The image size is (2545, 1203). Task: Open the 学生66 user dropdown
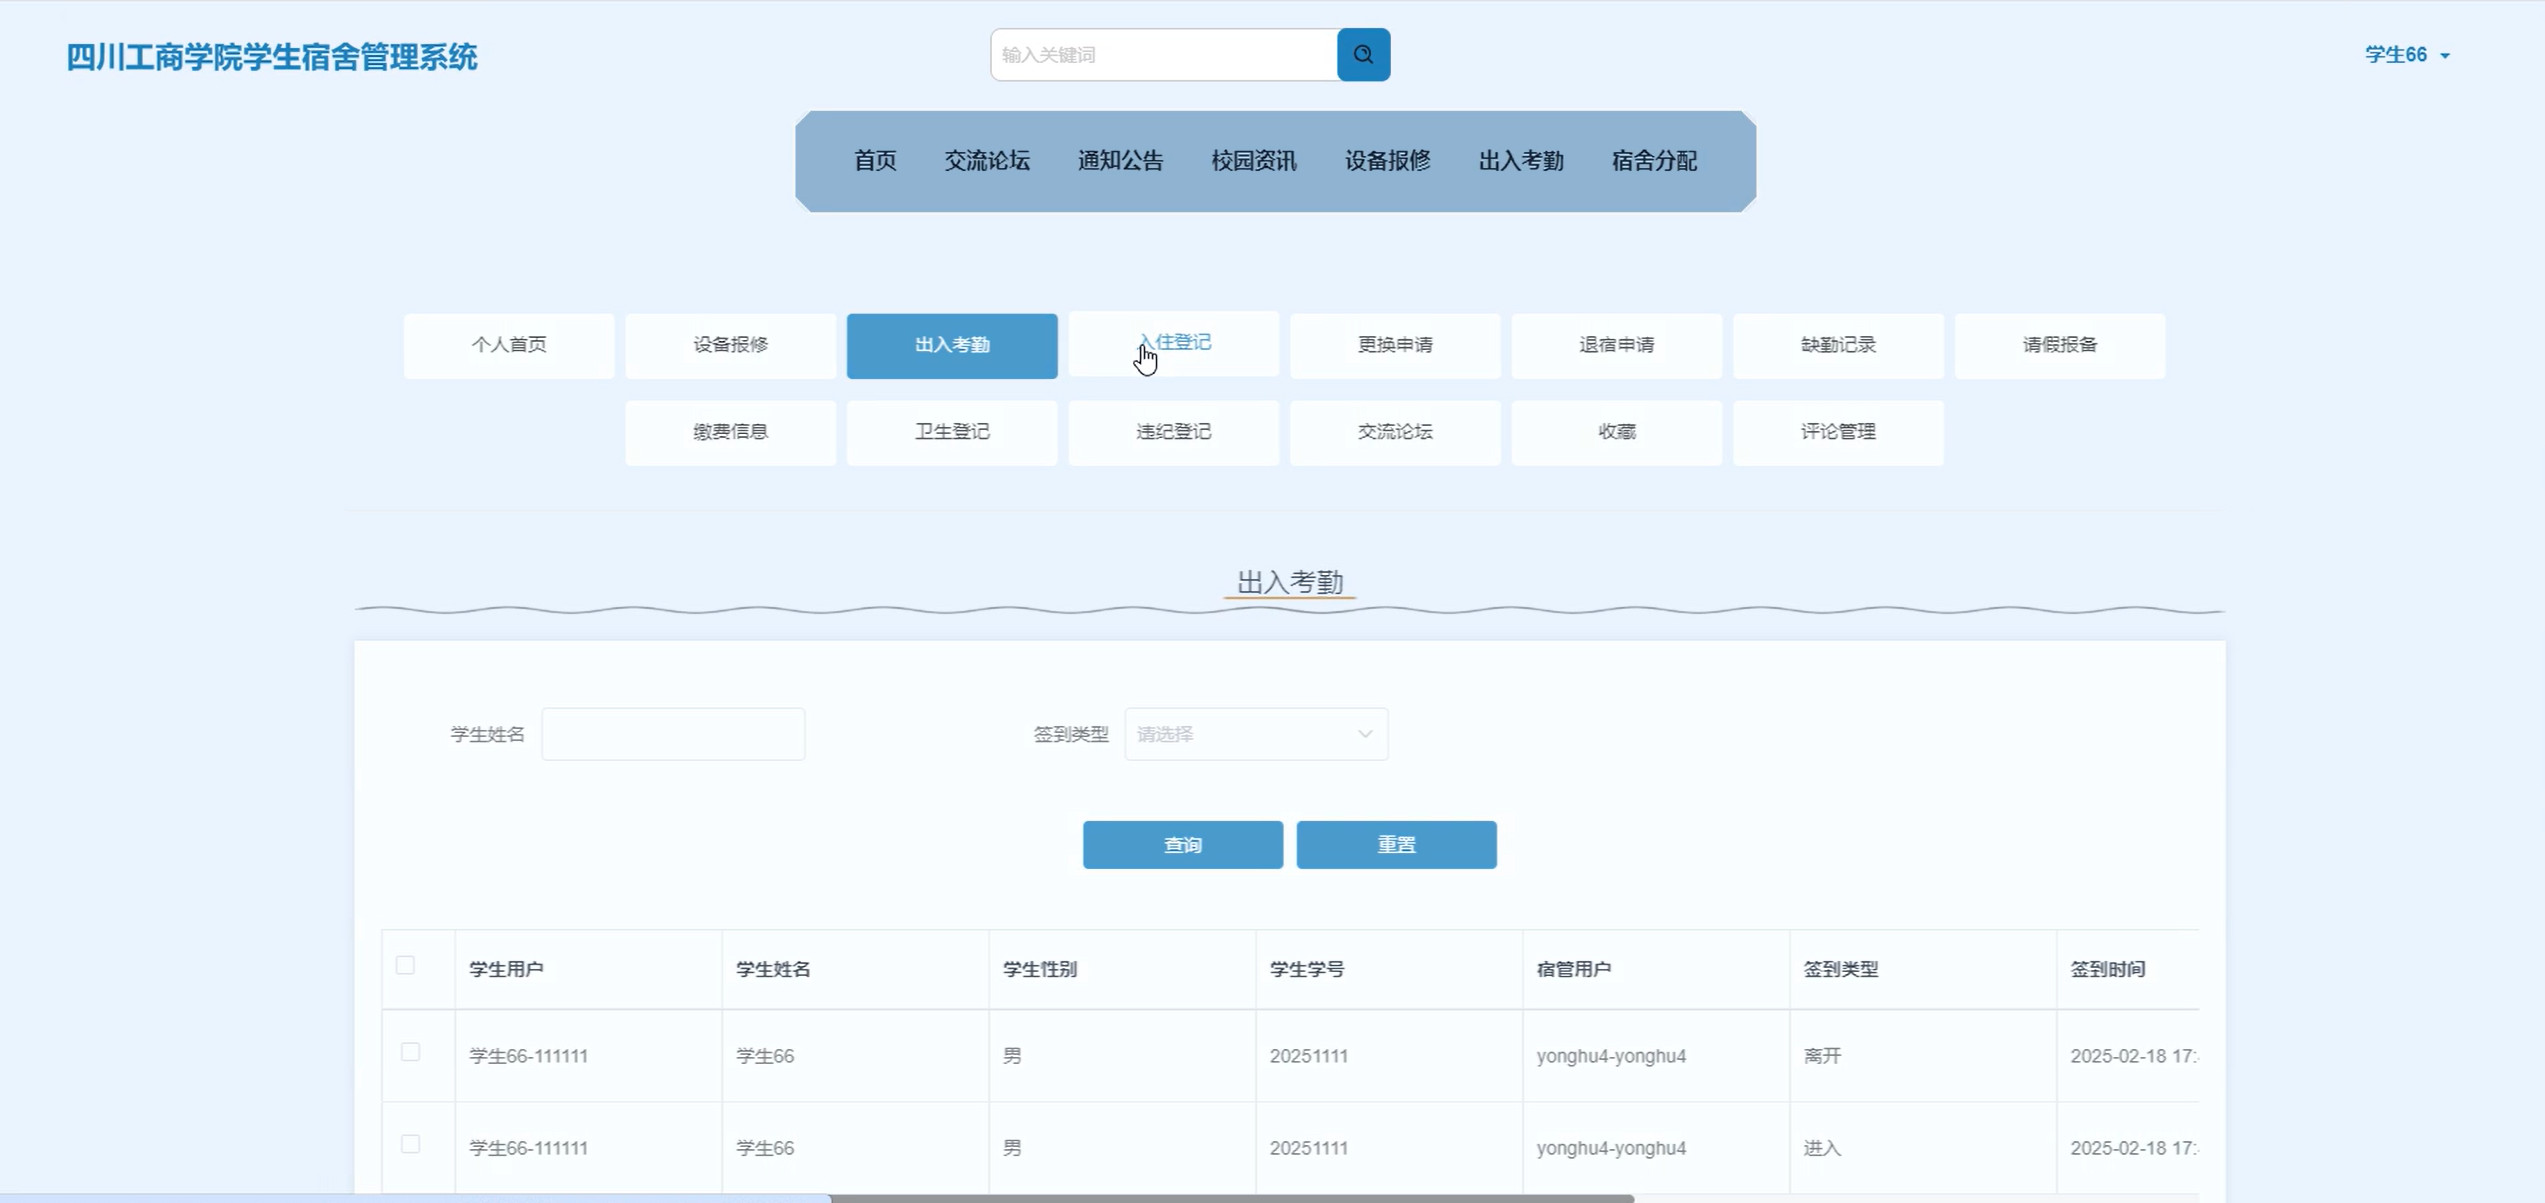2406,55
